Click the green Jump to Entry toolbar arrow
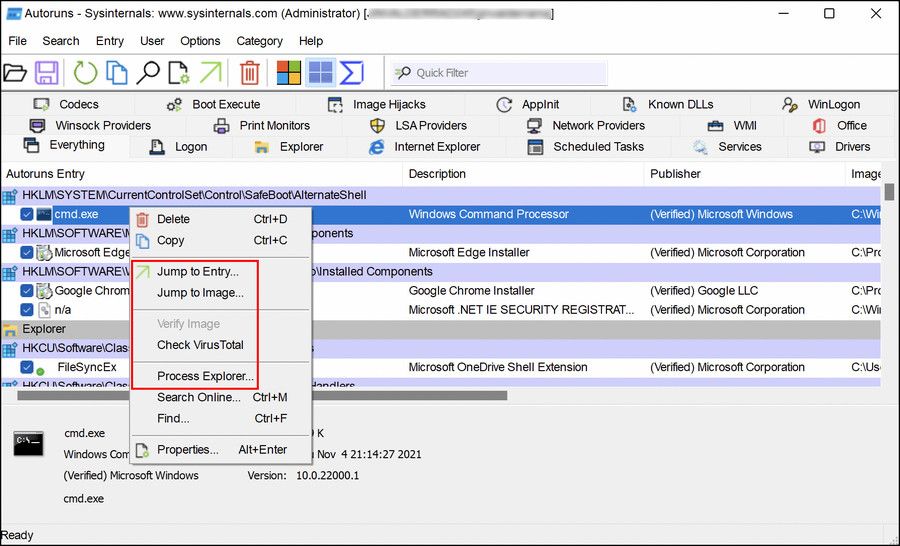Image resolution: width=900 pixels, height=546 pixels. pos(211,73)
